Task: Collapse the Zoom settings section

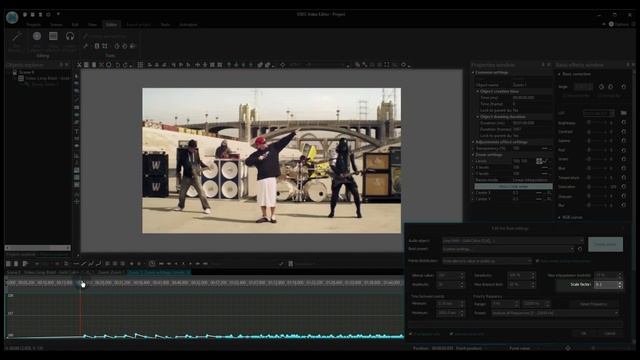Action: pyautogui.click(x=473, y=155)
